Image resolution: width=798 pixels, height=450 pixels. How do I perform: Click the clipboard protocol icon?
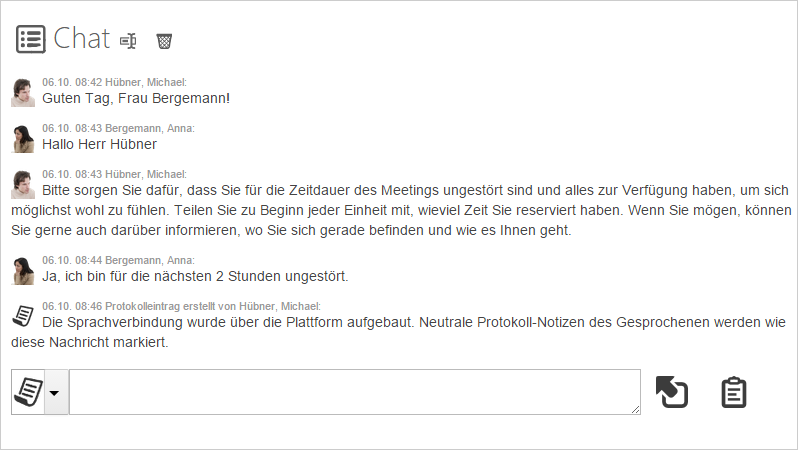pyautogui.click(x=734, y=392)
